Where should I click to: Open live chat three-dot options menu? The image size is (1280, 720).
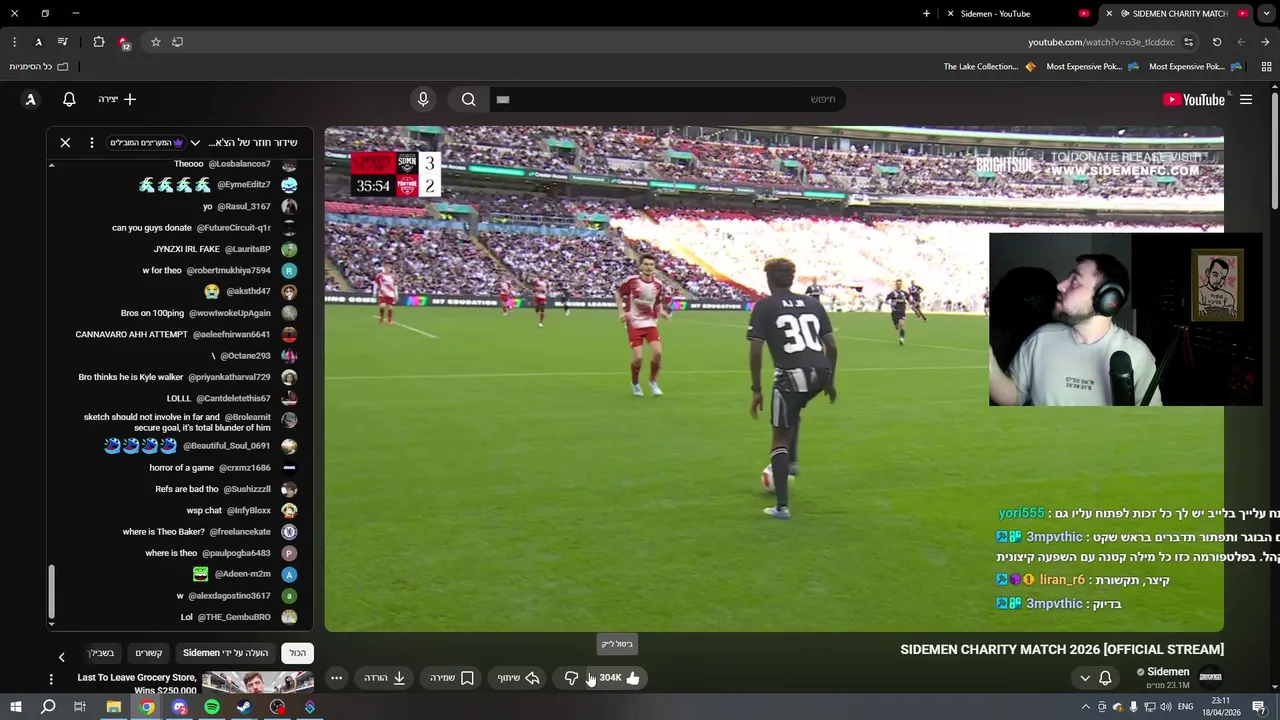tap(91, 143)
